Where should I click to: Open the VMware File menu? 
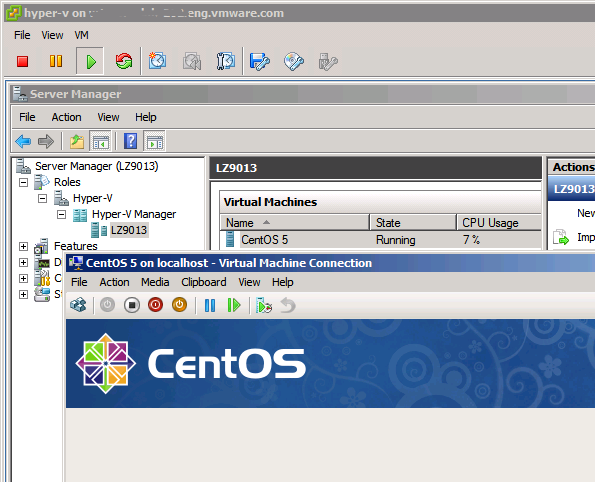(x=22, y=35)
